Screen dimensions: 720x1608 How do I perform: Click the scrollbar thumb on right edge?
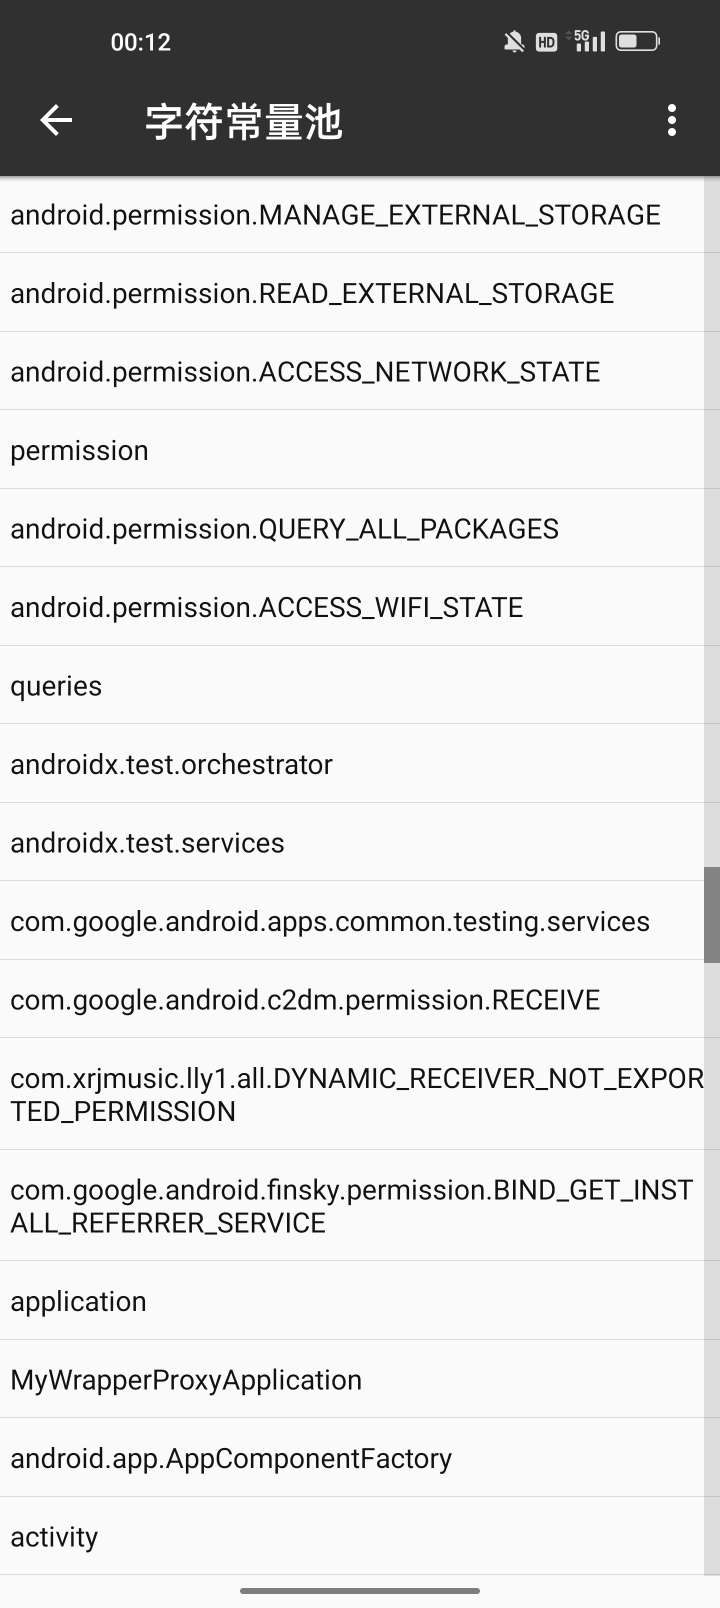(712, 915)
